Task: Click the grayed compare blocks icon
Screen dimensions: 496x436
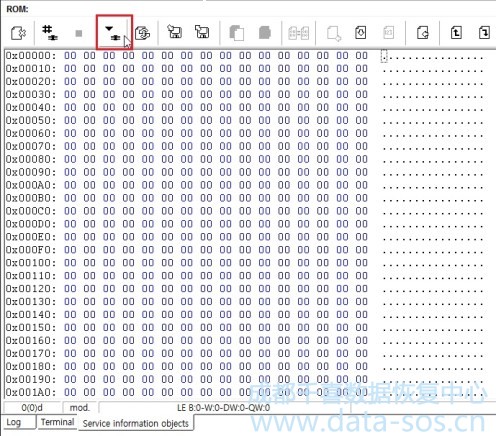Action: pyautogui.click(x=298, y=33)
